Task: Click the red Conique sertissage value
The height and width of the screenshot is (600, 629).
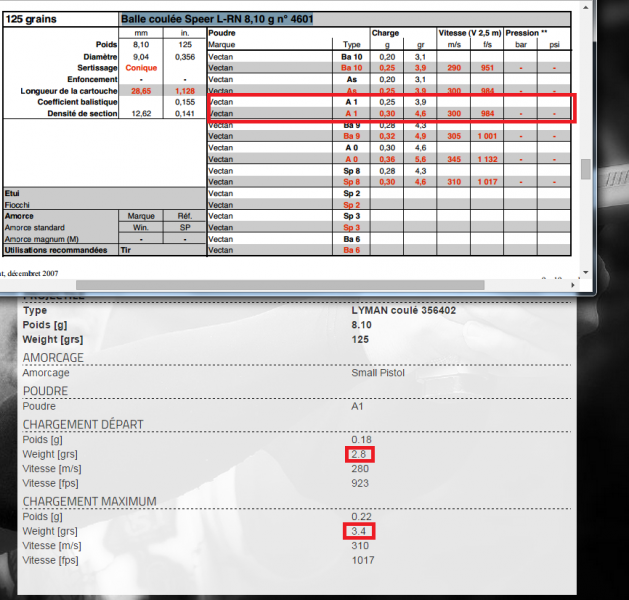Action: [141, 68]
